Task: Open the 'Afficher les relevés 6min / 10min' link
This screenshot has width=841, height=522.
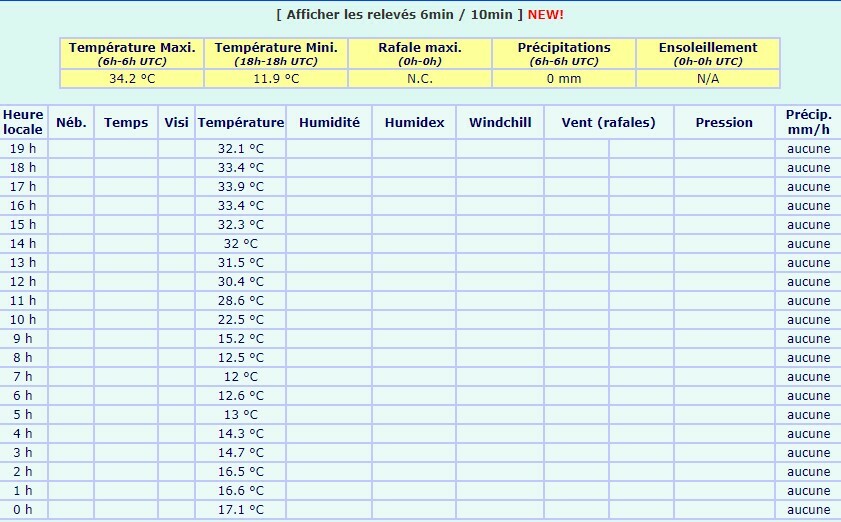Action: [399, 14]
